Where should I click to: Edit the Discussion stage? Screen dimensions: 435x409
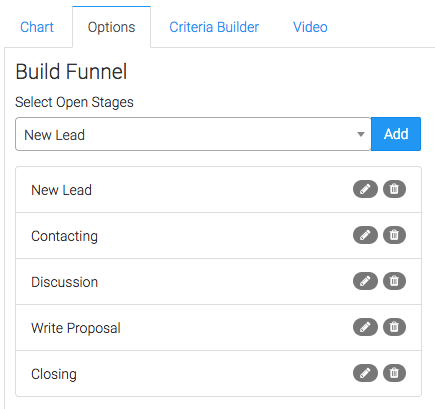point(365,281)
